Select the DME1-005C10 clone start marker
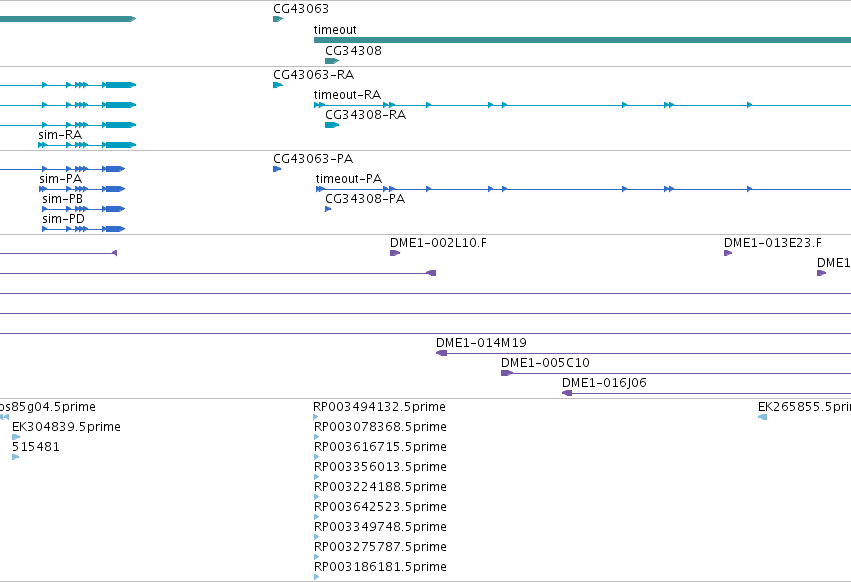The height and width of the screenshot is (582, 851). (506, 373)
